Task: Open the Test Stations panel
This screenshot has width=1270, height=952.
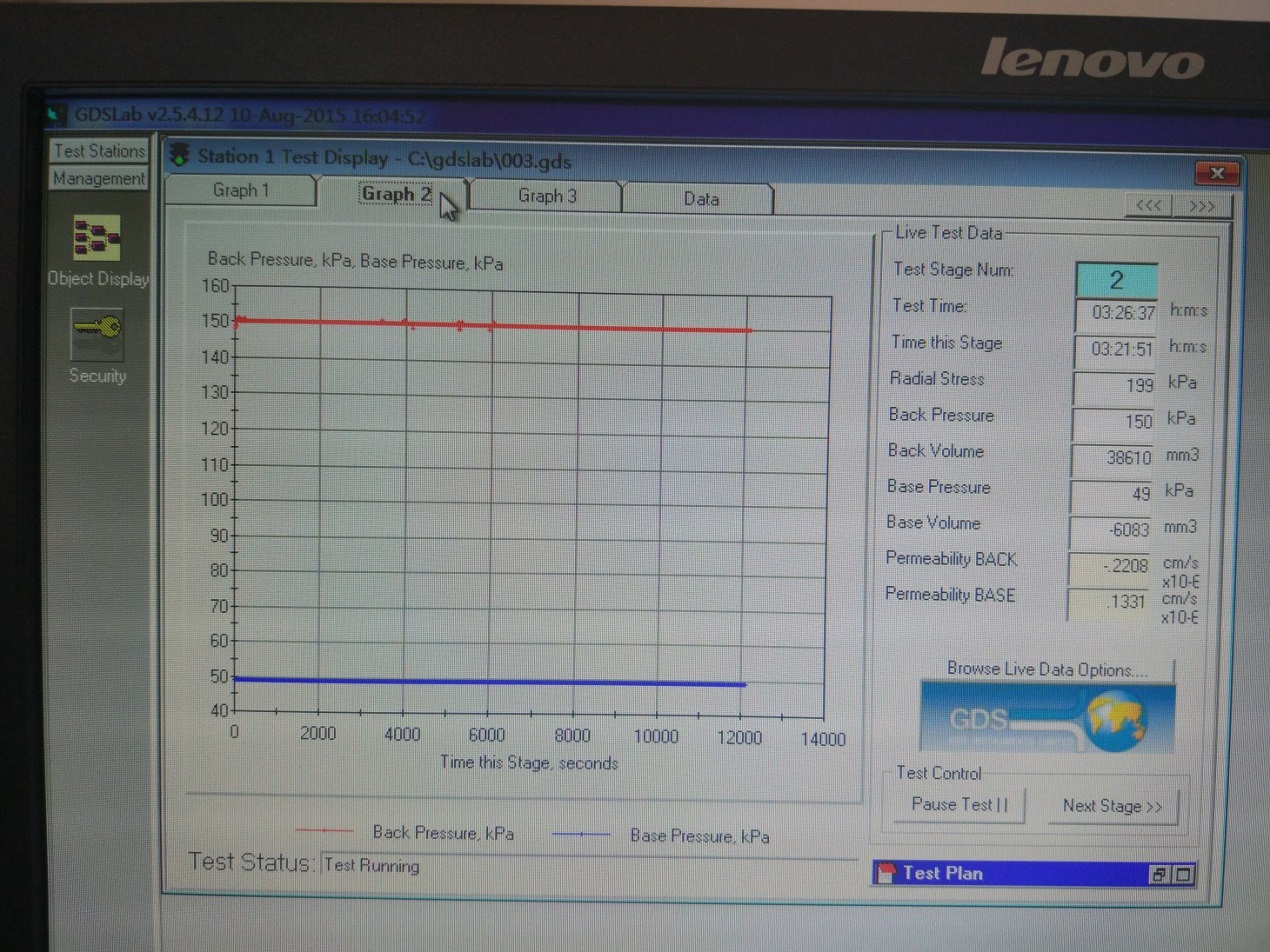Action: [x=99, y=151]
